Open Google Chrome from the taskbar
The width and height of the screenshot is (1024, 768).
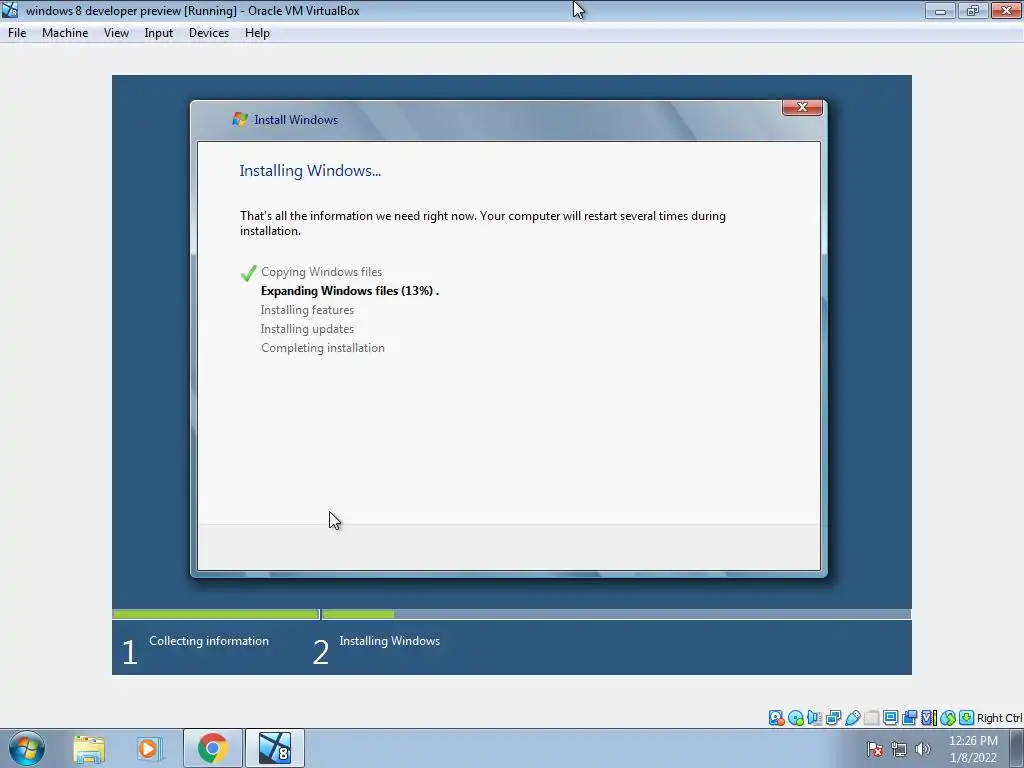[212, 748]
